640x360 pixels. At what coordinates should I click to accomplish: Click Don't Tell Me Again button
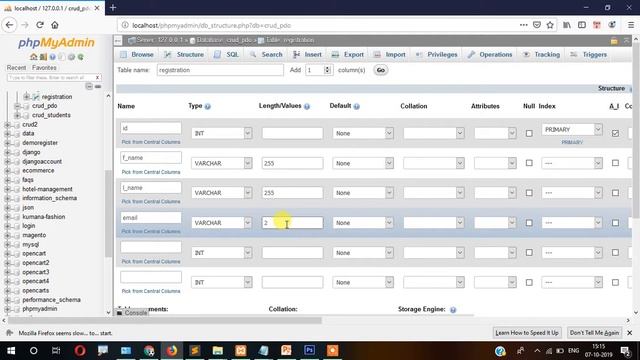(595, 333)
